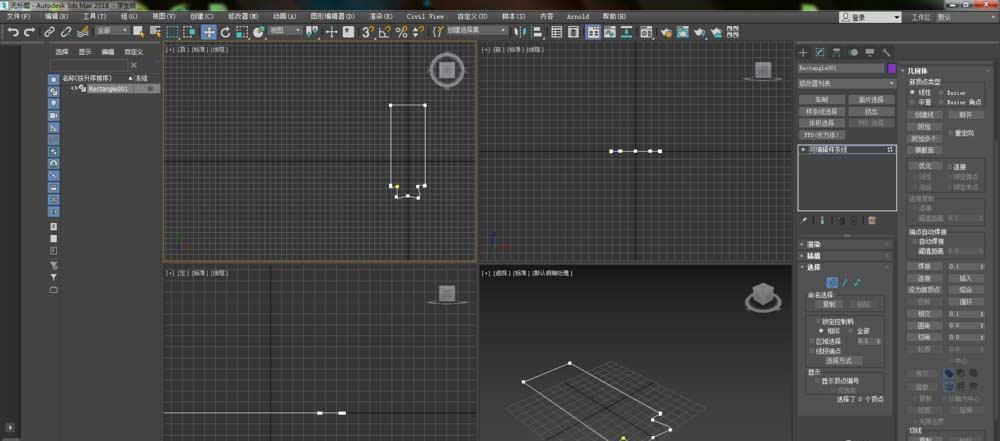Open the 修改器列表 modifier list dropdown
1000x441 pixels.
pos(847,83)
